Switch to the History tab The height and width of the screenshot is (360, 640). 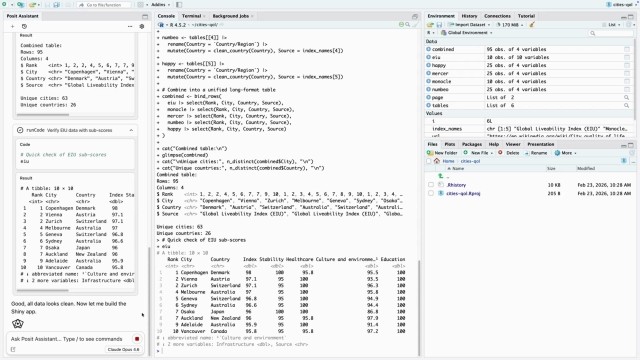(x=469, y=16)
